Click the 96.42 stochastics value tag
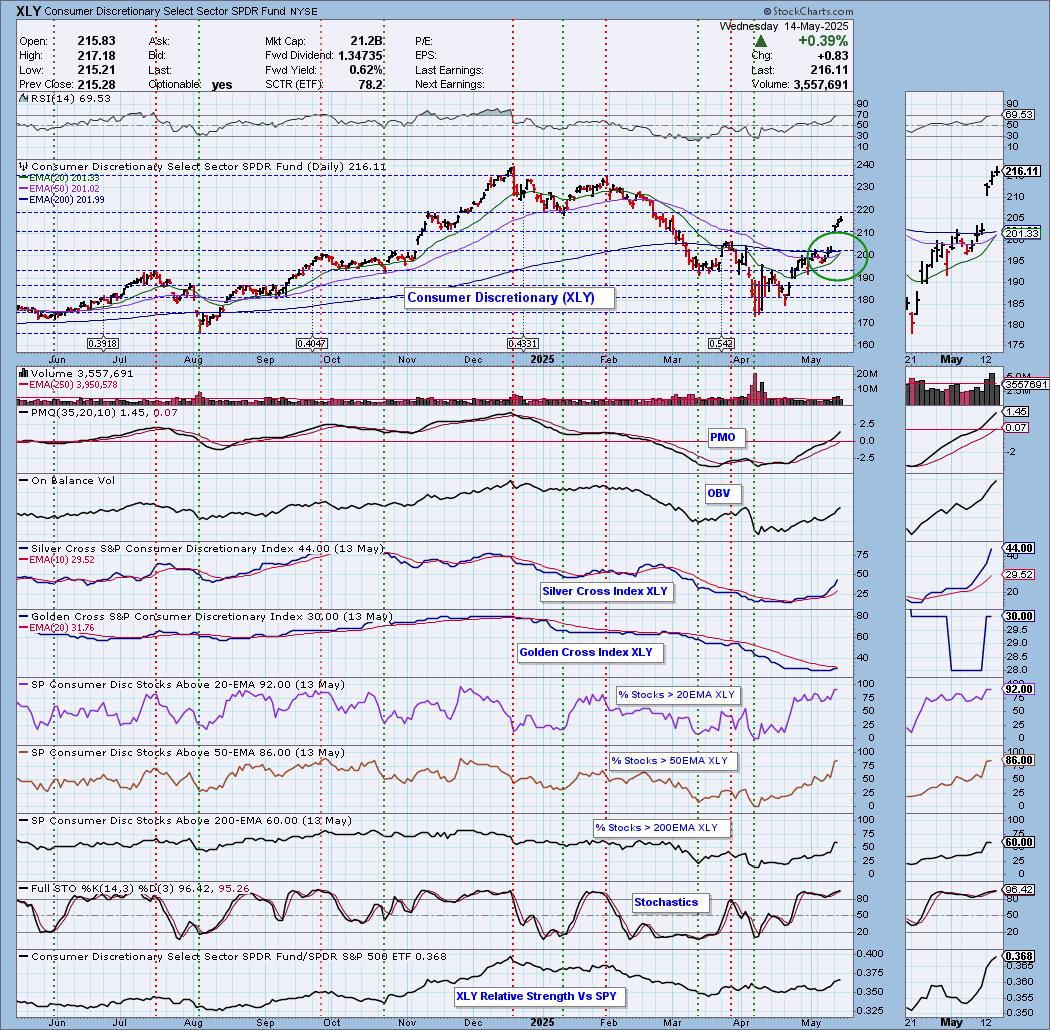1050x1030 pixels. [x=1020, y=890]
